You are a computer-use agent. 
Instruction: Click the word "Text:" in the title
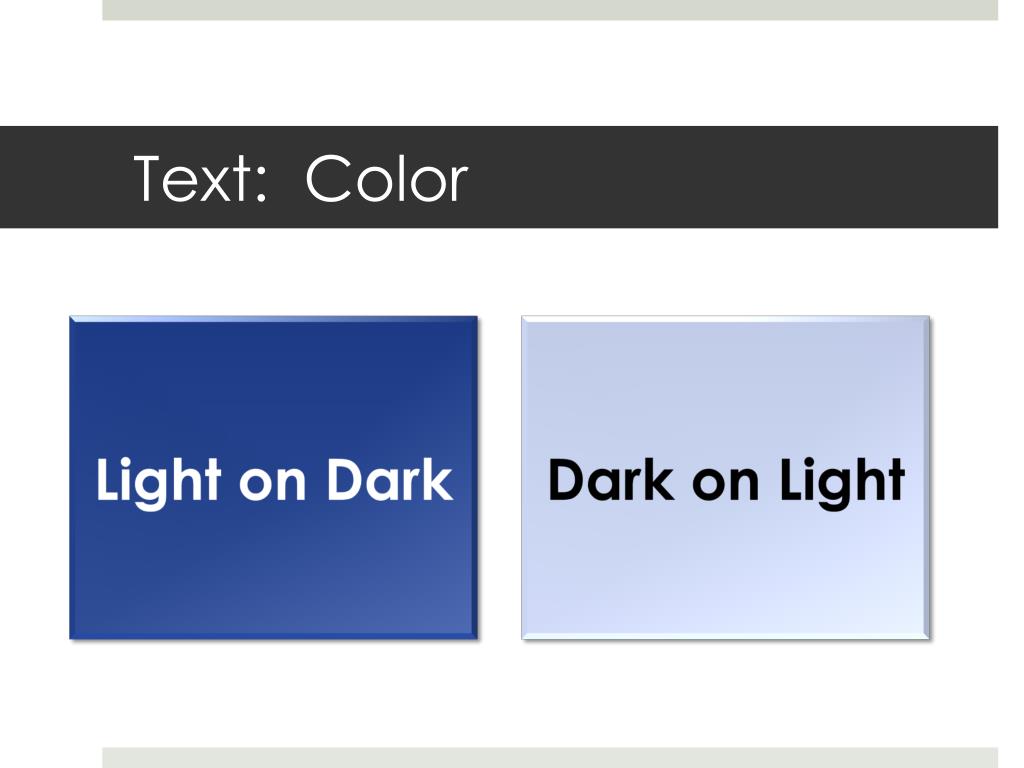200,178
